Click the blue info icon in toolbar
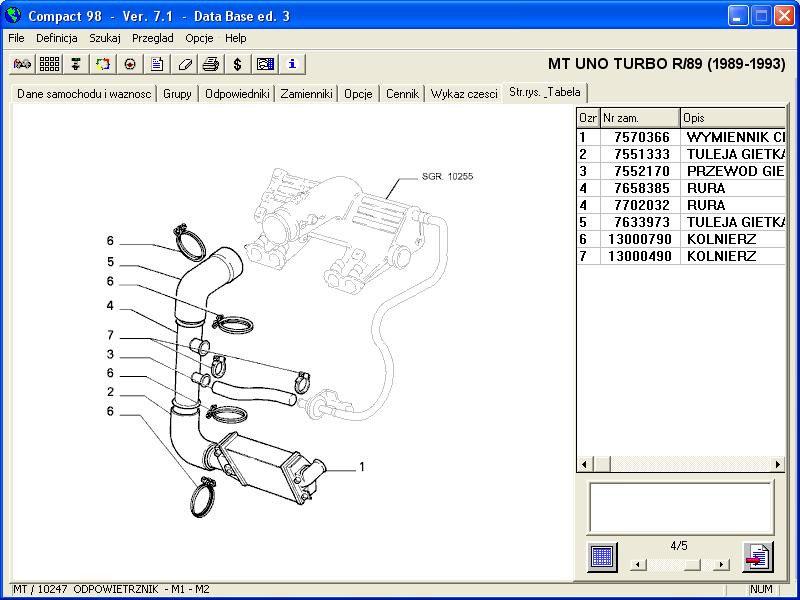 (x=292, y=64)
